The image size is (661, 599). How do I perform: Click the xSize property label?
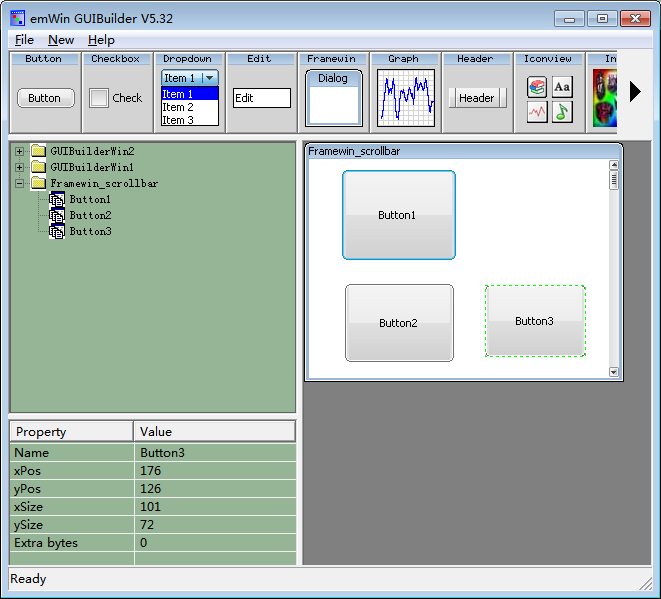[28, 507]
